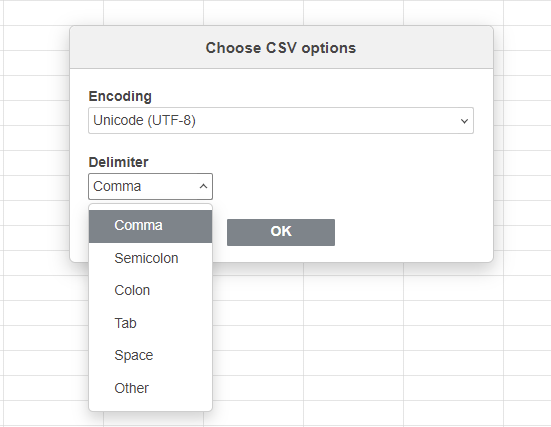
Task: Click the Encoding dropdown chevron arrow
Action: tap(464, 121)
